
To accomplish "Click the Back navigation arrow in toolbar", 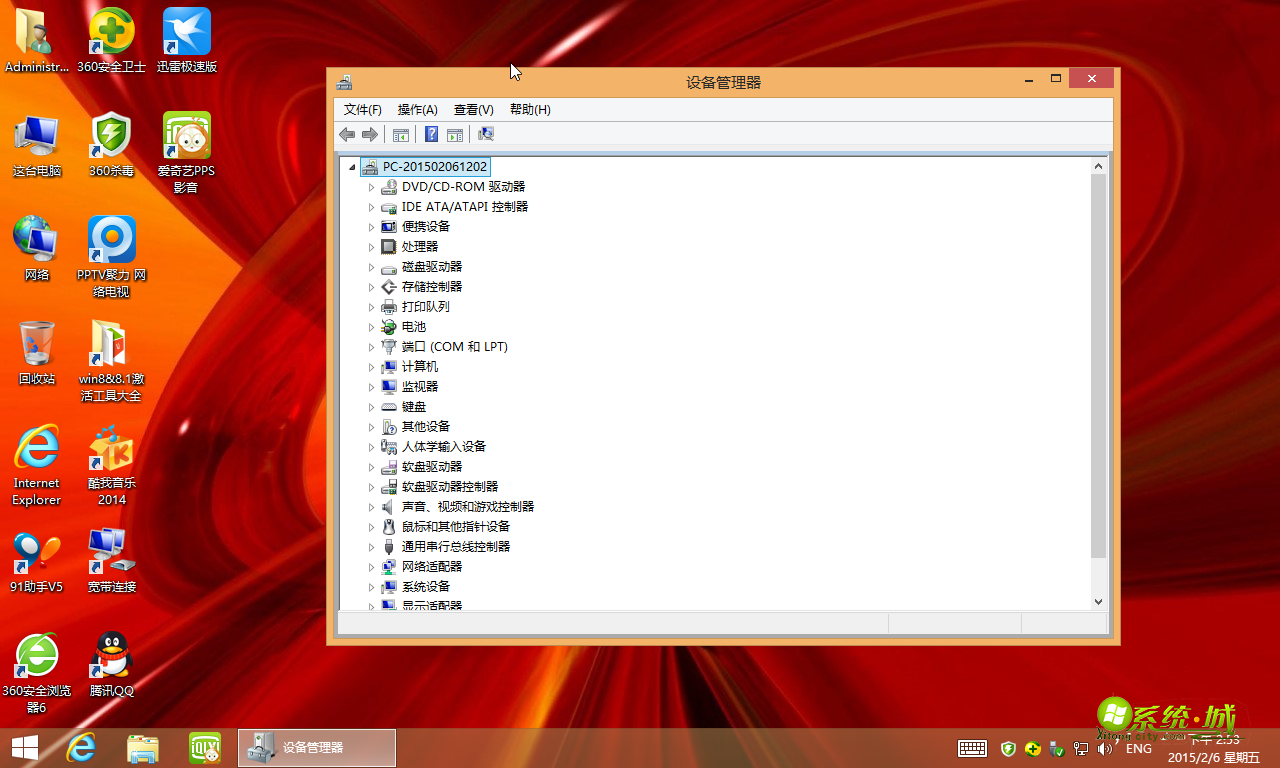I will click(x=347, y=133).
